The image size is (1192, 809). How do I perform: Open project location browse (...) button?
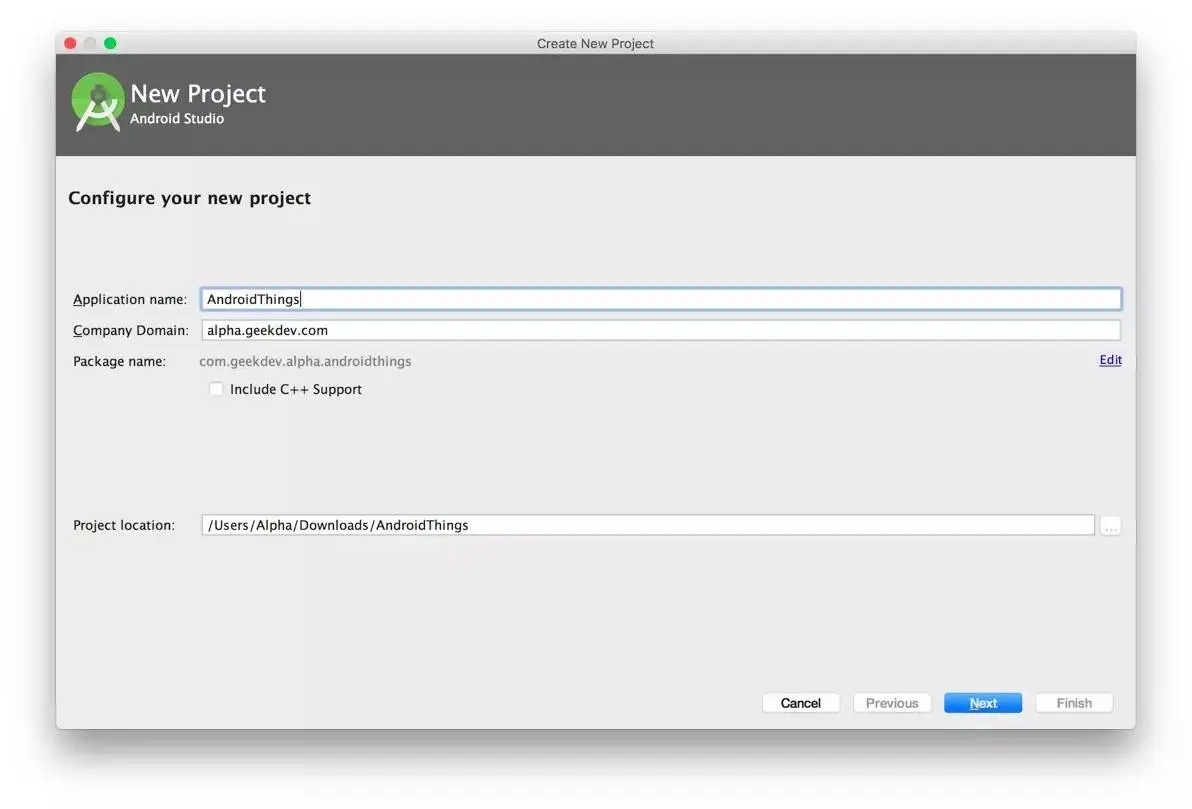pos(1110,525)
